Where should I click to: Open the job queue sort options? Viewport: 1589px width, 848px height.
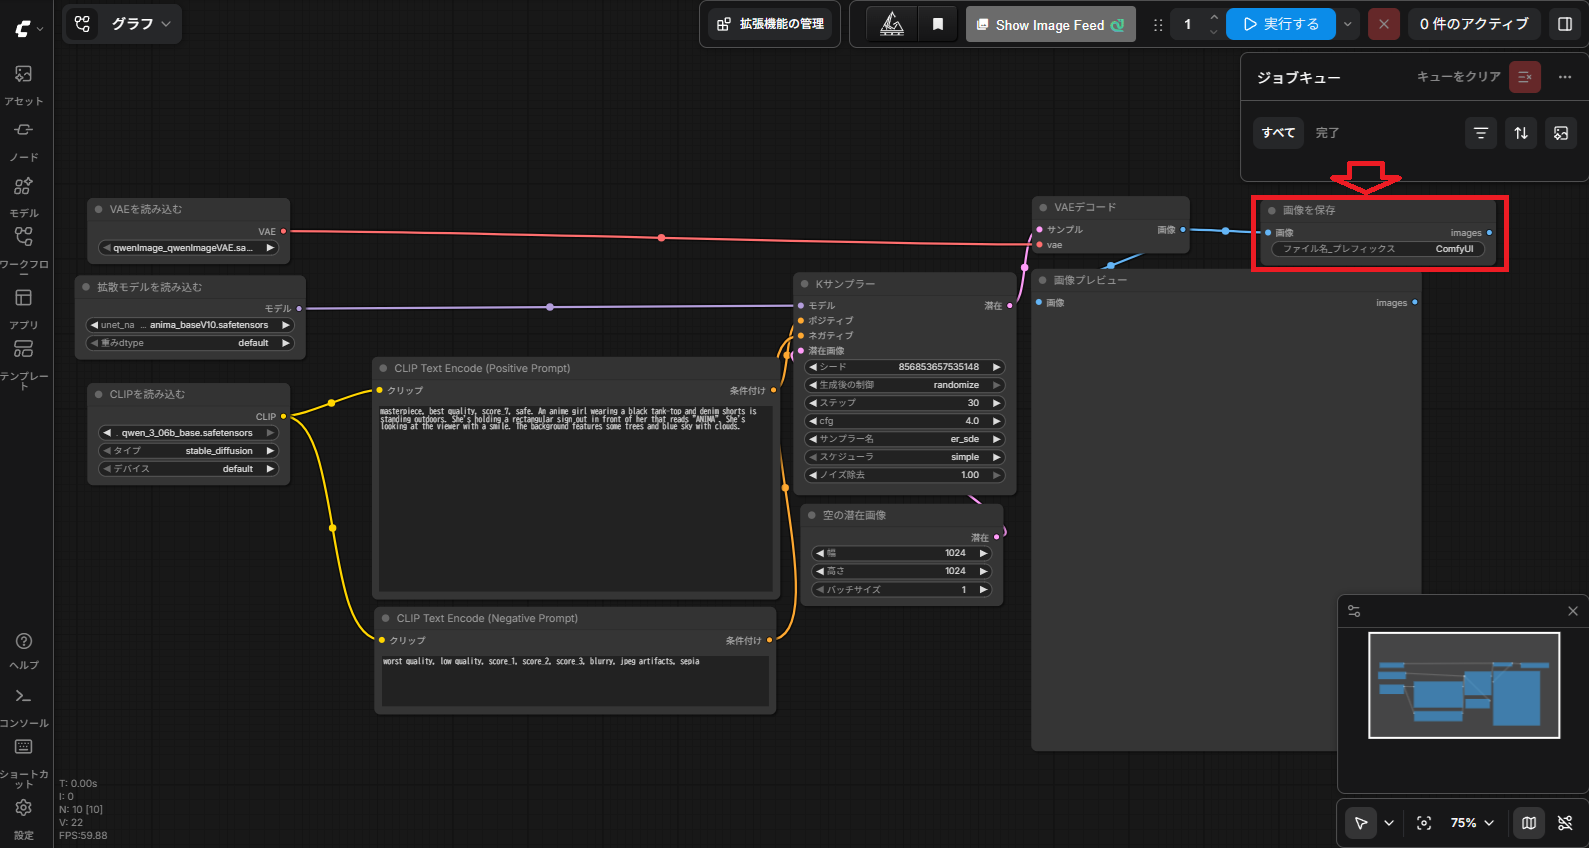(x=1521, y=133)
